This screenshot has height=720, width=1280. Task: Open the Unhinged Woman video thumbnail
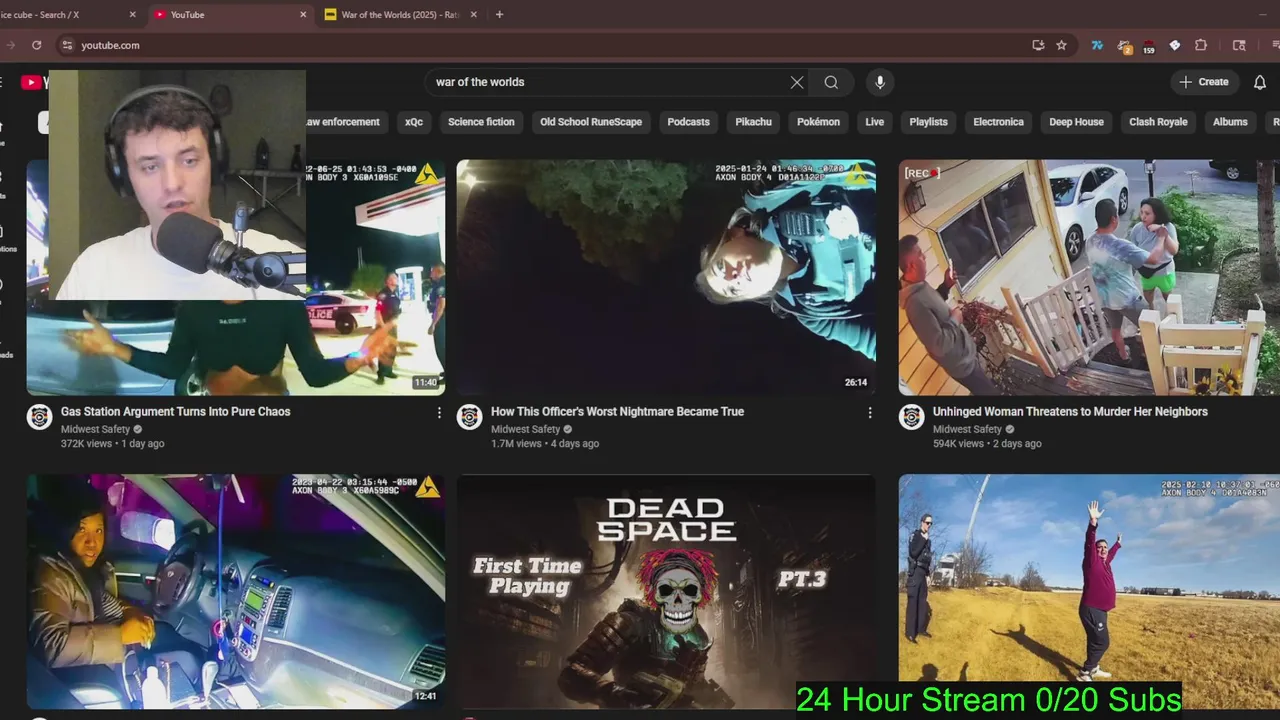pos(1089,277)
